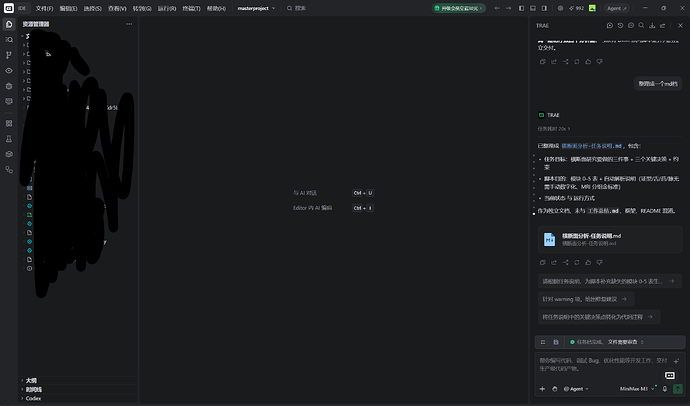Open the 选择(S) menu

92,8
